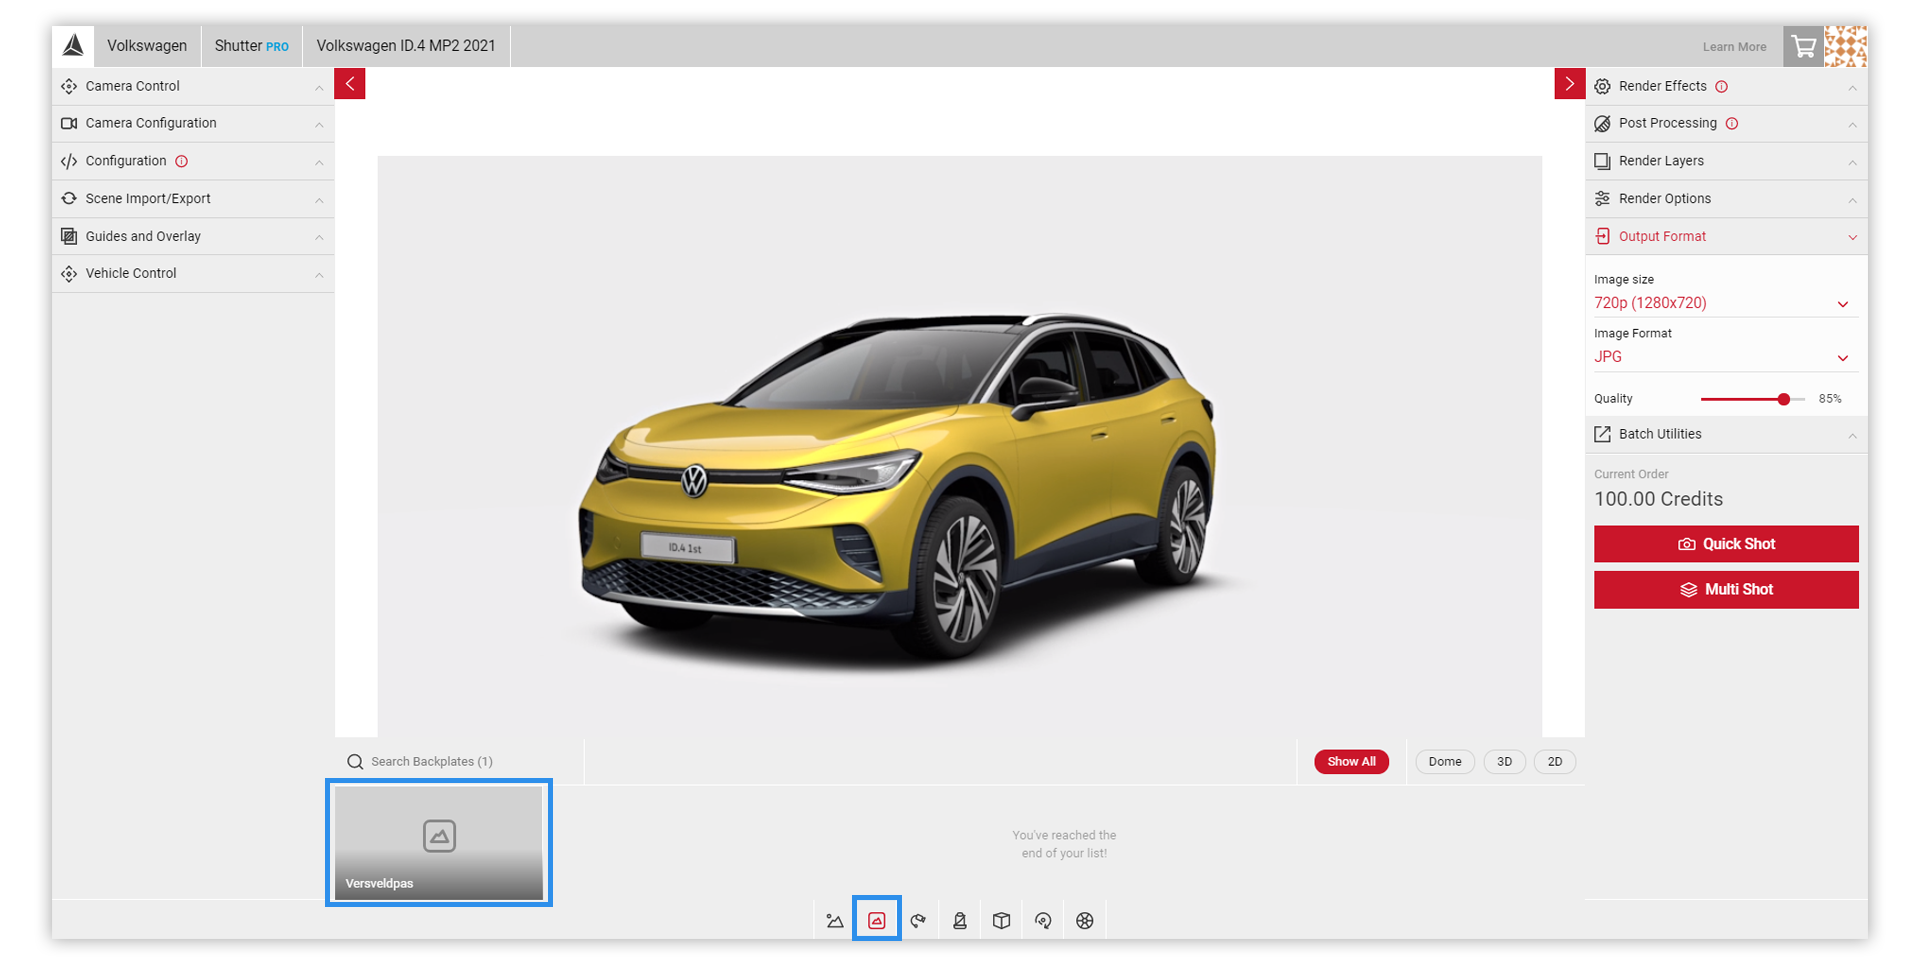
Task: Collapse left panel with red arrow
Action: click(x=350, y=84)
